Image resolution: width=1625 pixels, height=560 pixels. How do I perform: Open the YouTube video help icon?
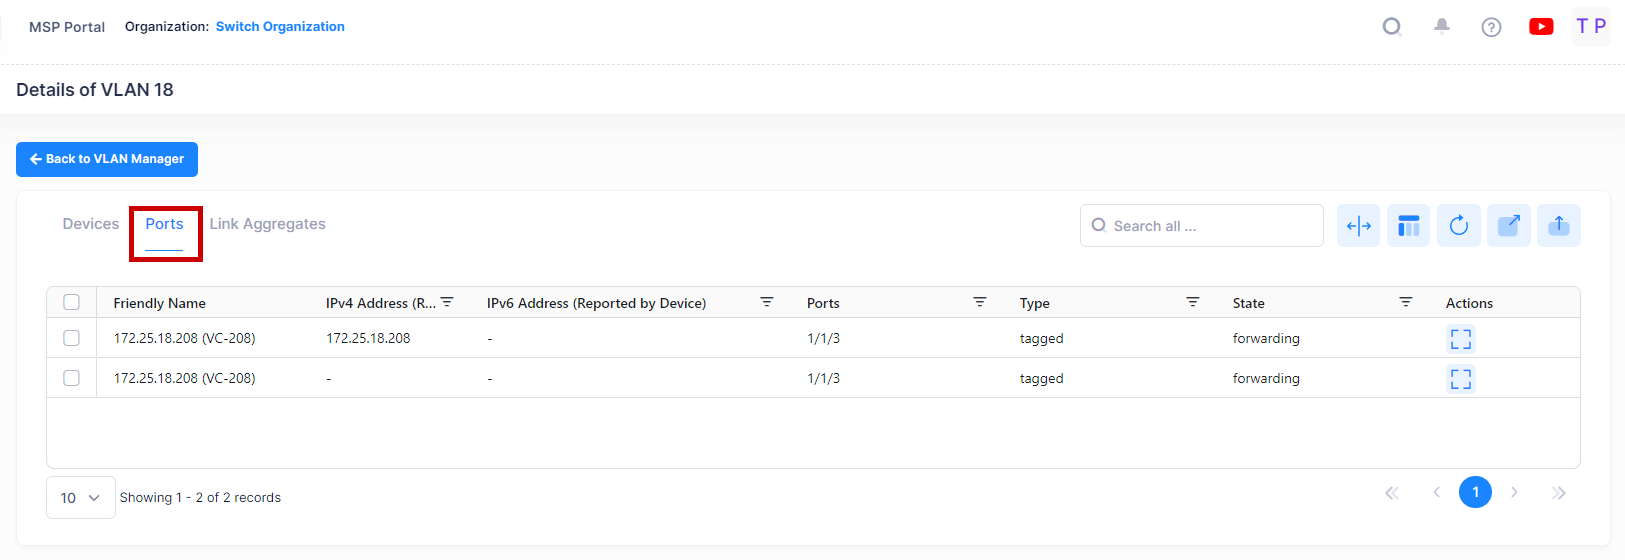[1541, 27]
